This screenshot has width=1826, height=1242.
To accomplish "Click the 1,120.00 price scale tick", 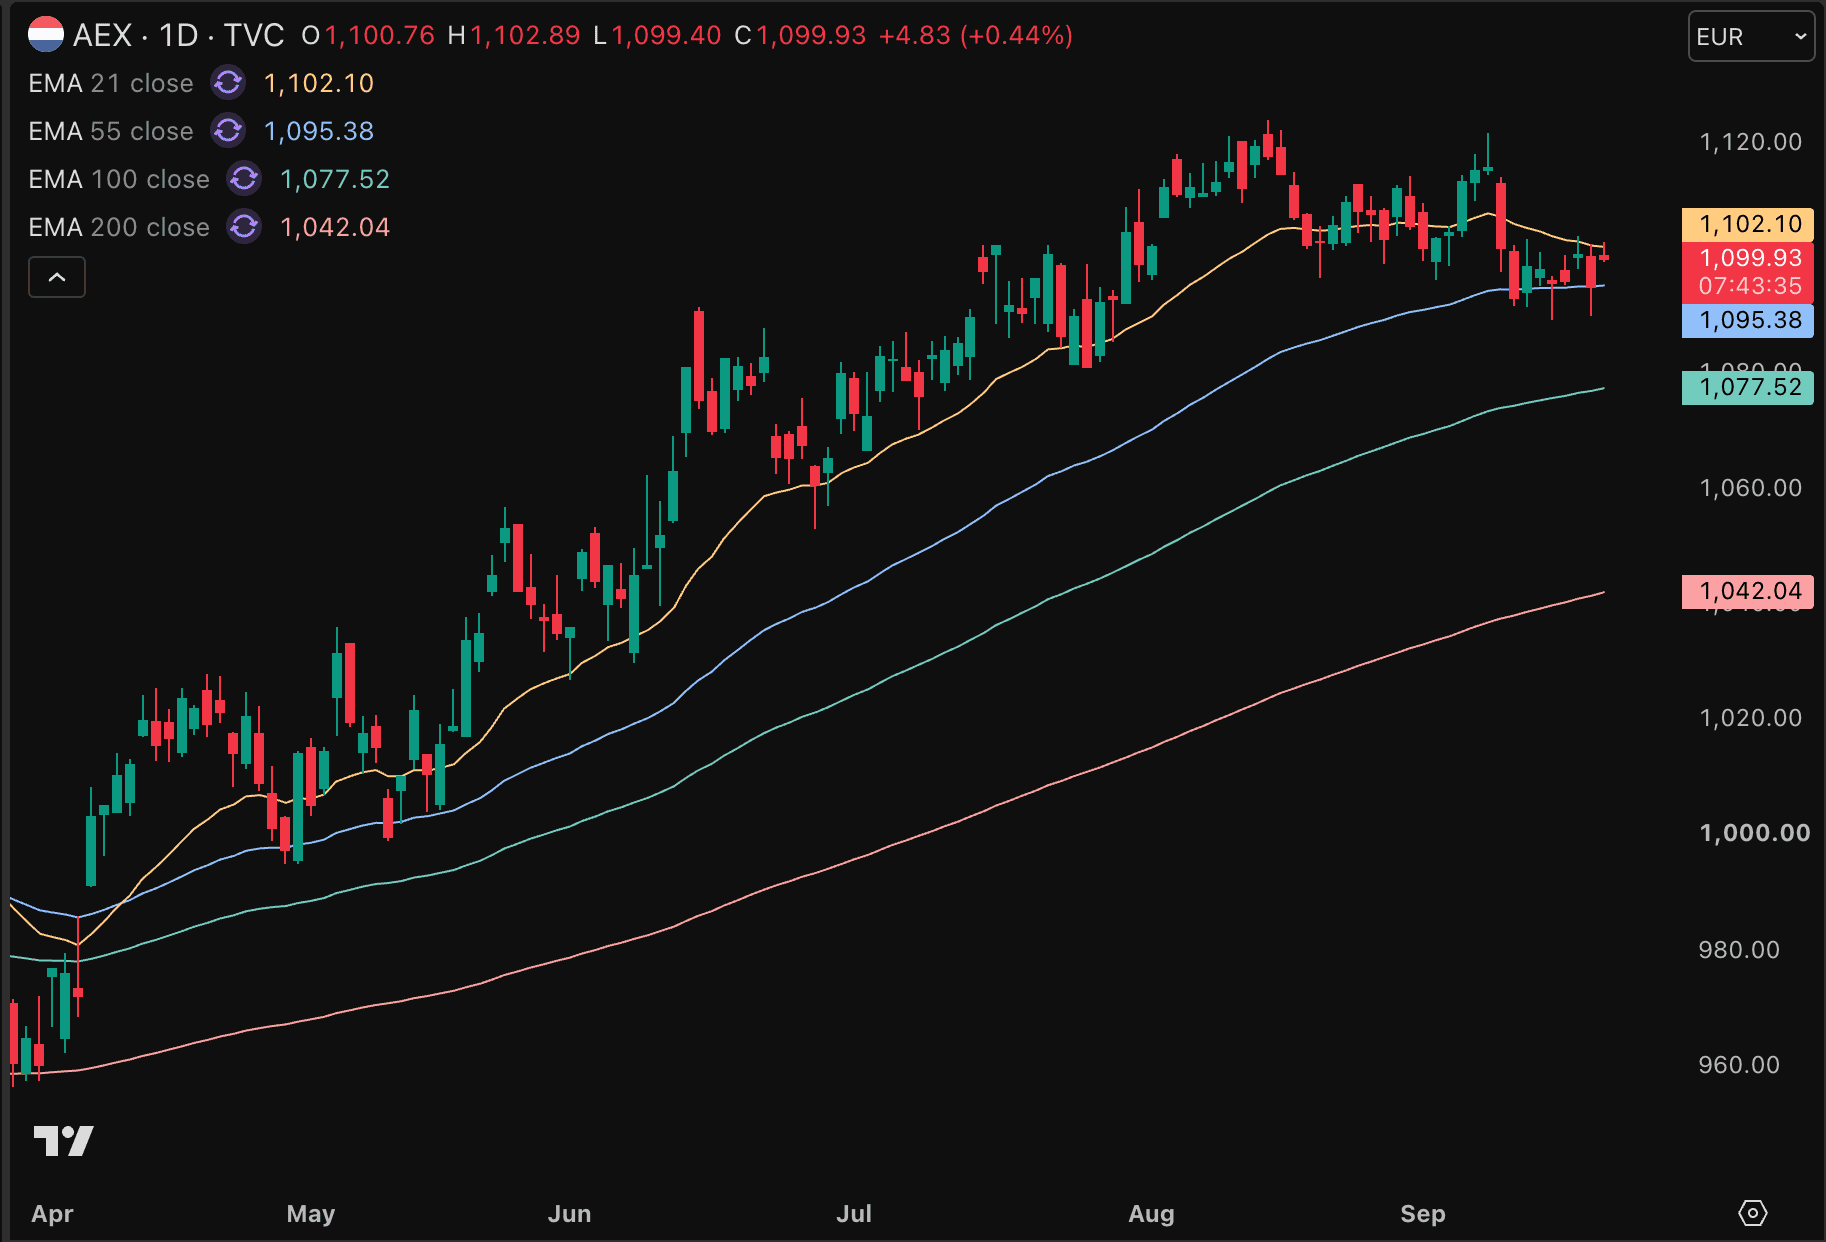I will tap(1750, 142).
